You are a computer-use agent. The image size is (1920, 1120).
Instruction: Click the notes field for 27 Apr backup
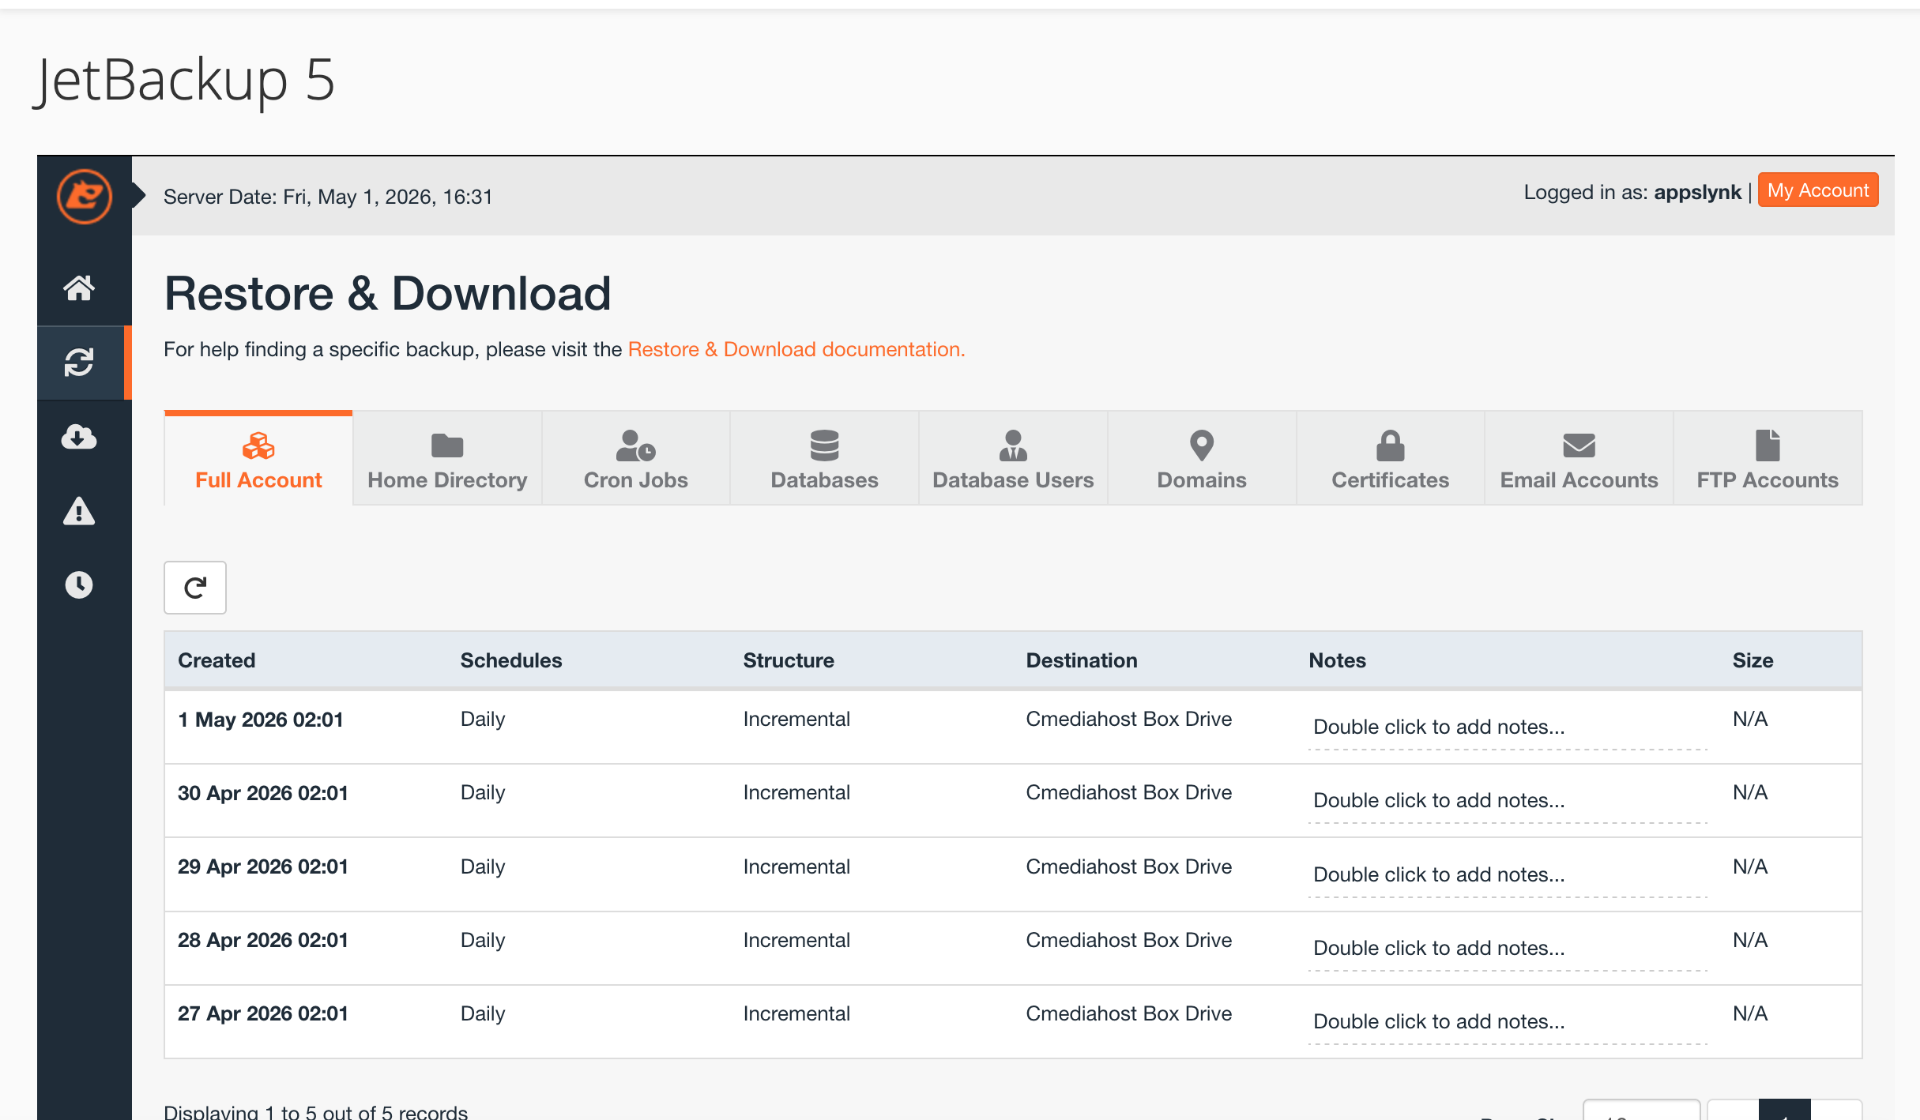[1507, 1021]
